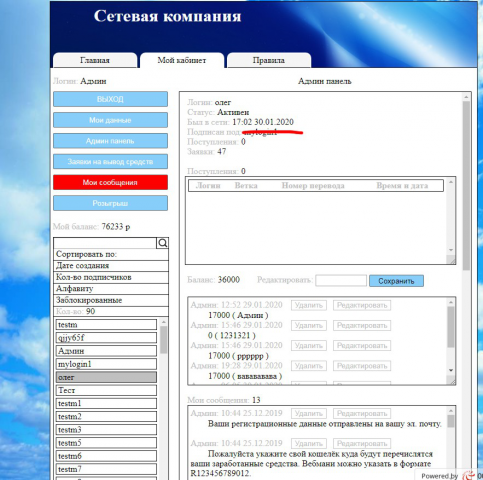Edit the registration data message
This screenshot has height=480, width=483.
tap(362, 414)
